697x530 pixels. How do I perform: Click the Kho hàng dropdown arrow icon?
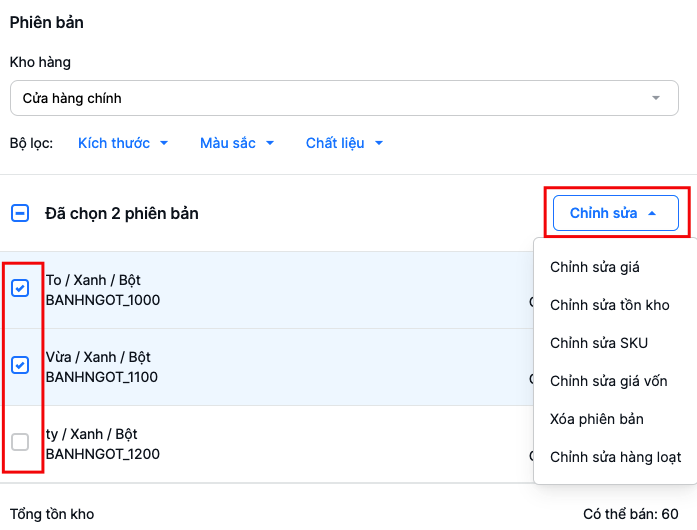(656, 98)
